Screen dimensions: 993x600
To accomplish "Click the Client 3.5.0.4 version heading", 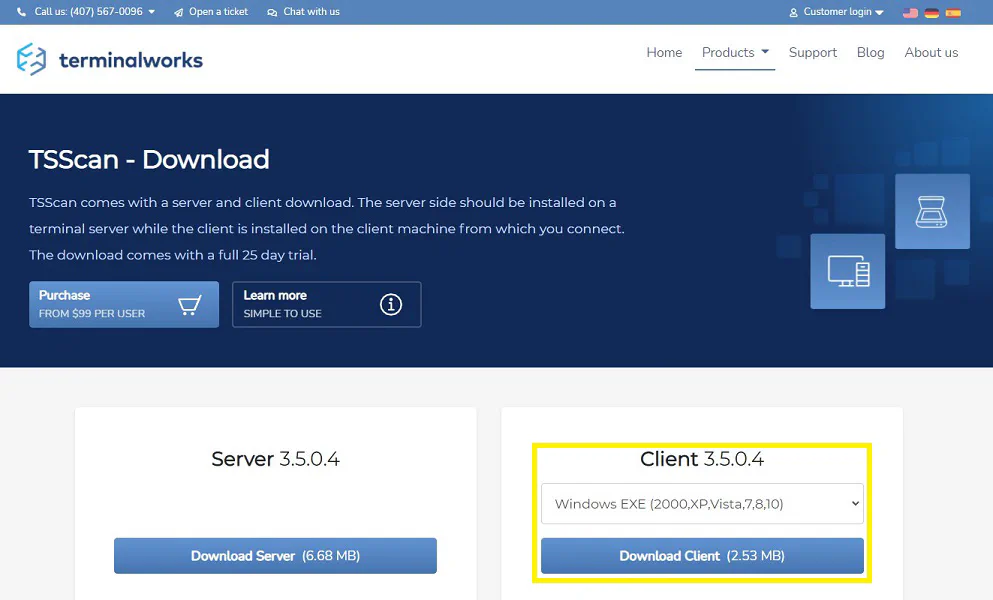I will (x=702, y=459).
